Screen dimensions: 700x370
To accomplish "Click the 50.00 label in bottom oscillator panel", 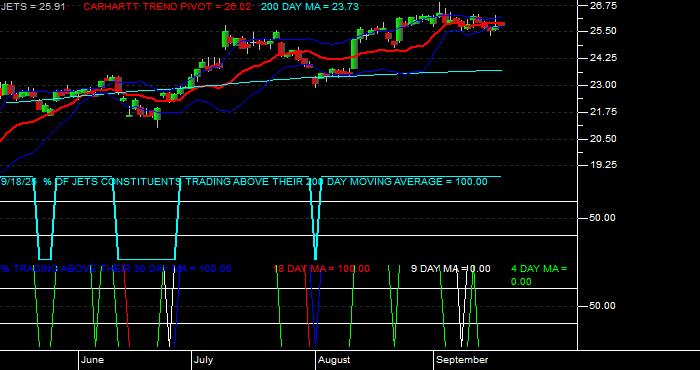I will [x=603, y=306].
